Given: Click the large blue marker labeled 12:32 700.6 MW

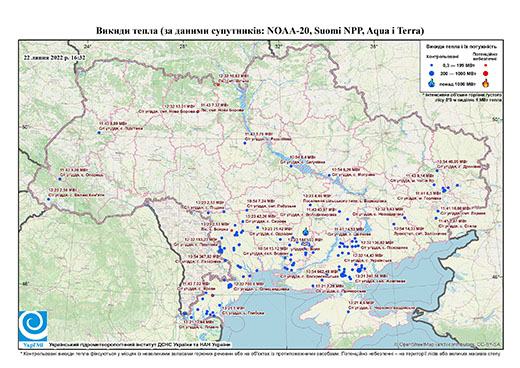Looking at the screenshot, I should [230, 286].
